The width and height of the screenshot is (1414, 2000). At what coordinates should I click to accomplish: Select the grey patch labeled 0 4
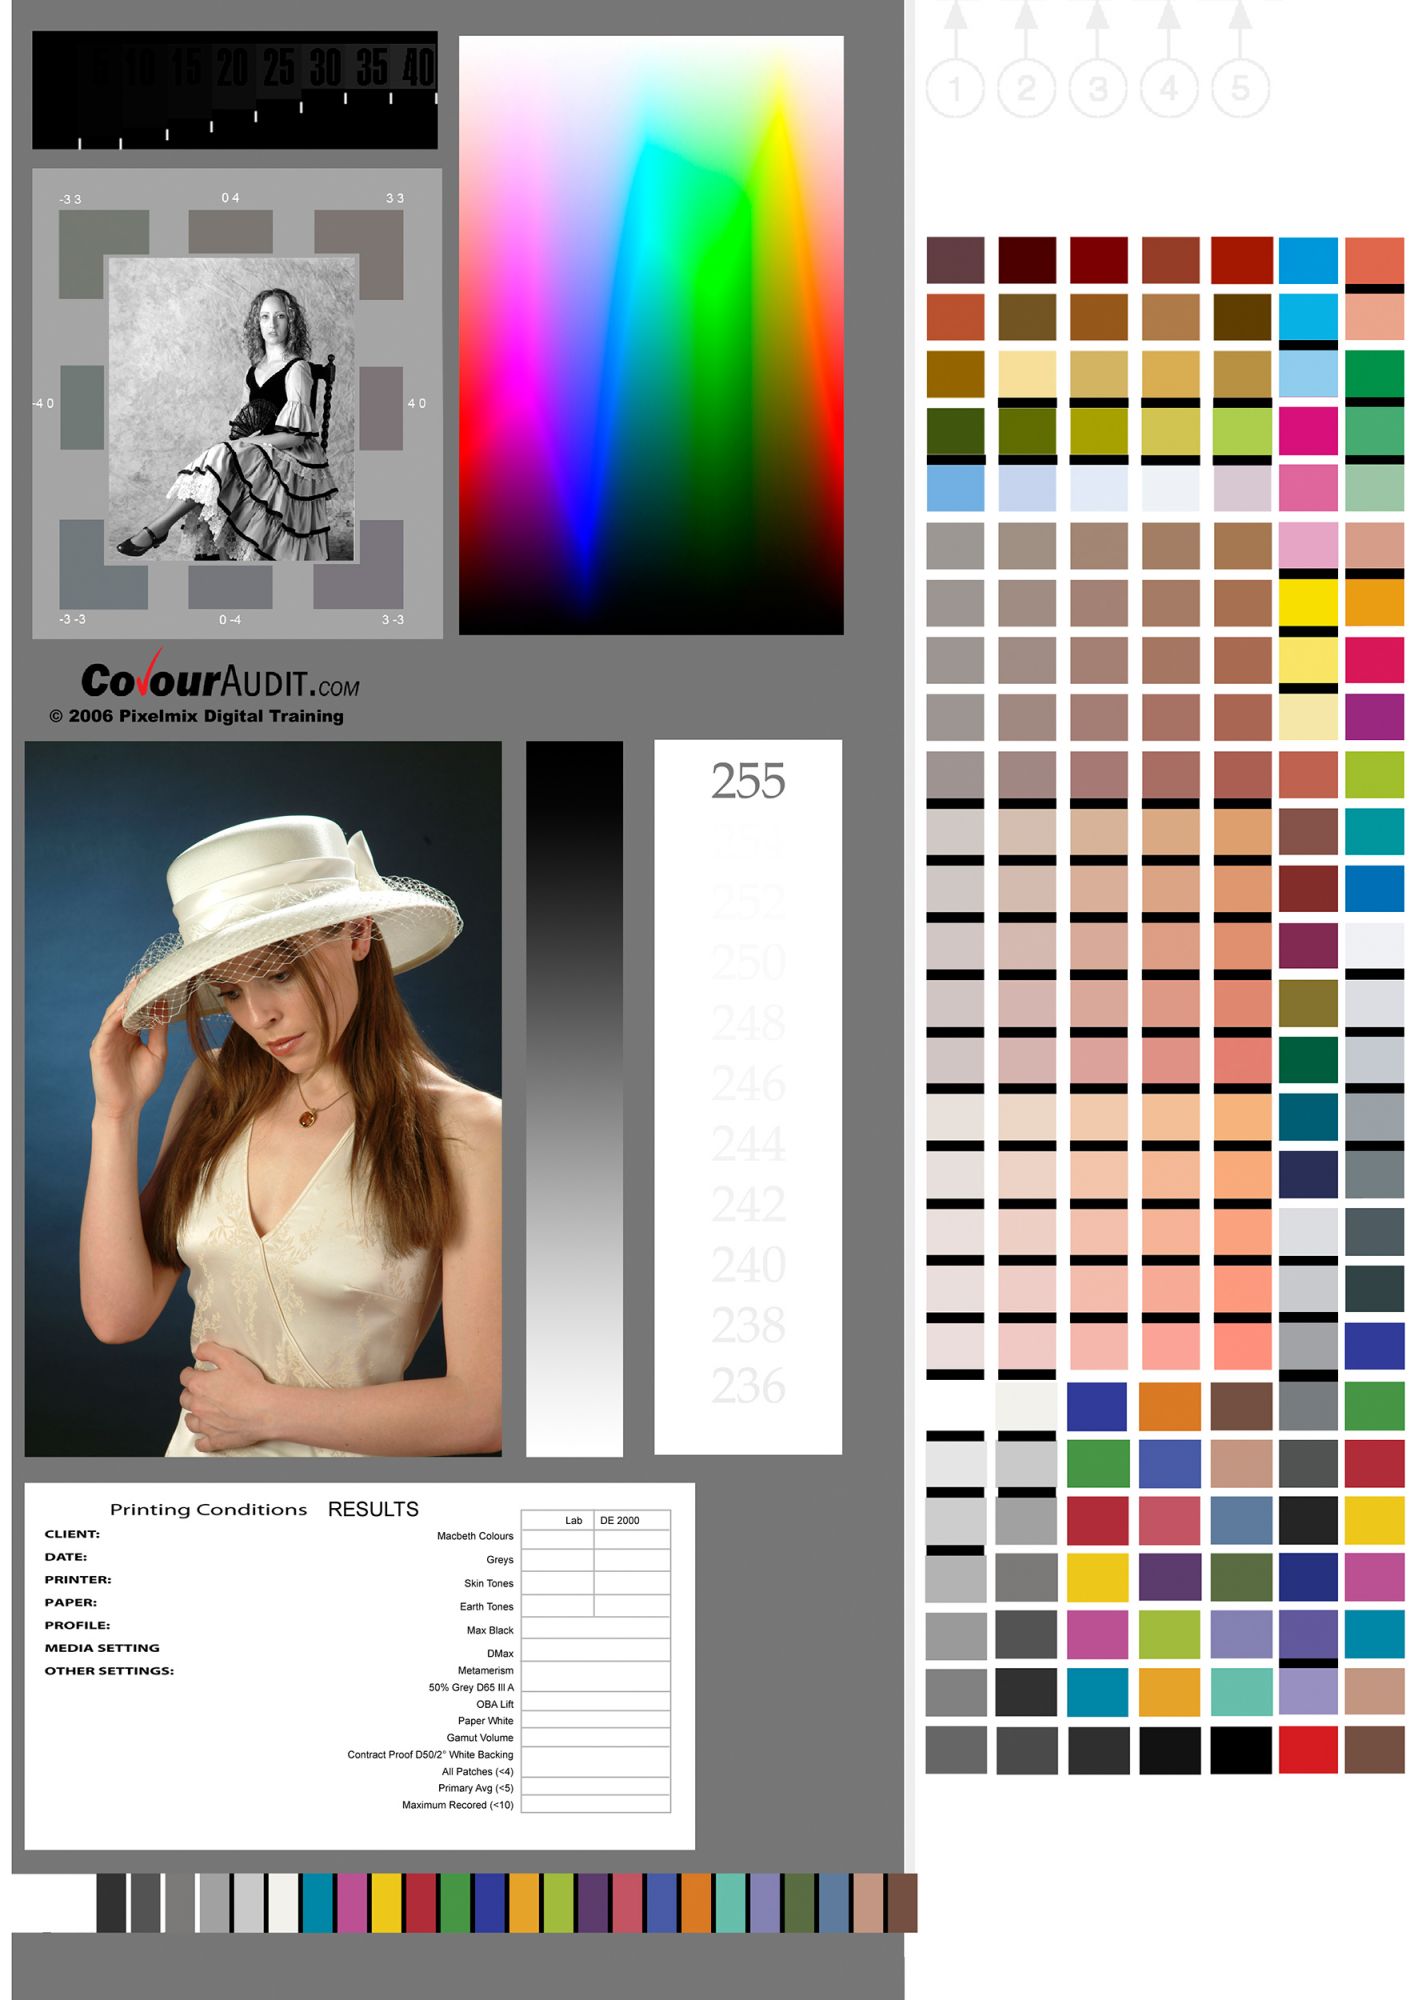tap(230, 230)
